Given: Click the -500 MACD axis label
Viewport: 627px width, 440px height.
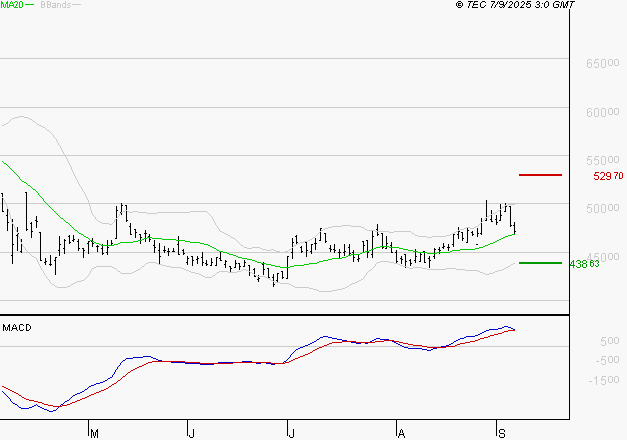Looking at the screenshot, I should (x=581, y=360).
